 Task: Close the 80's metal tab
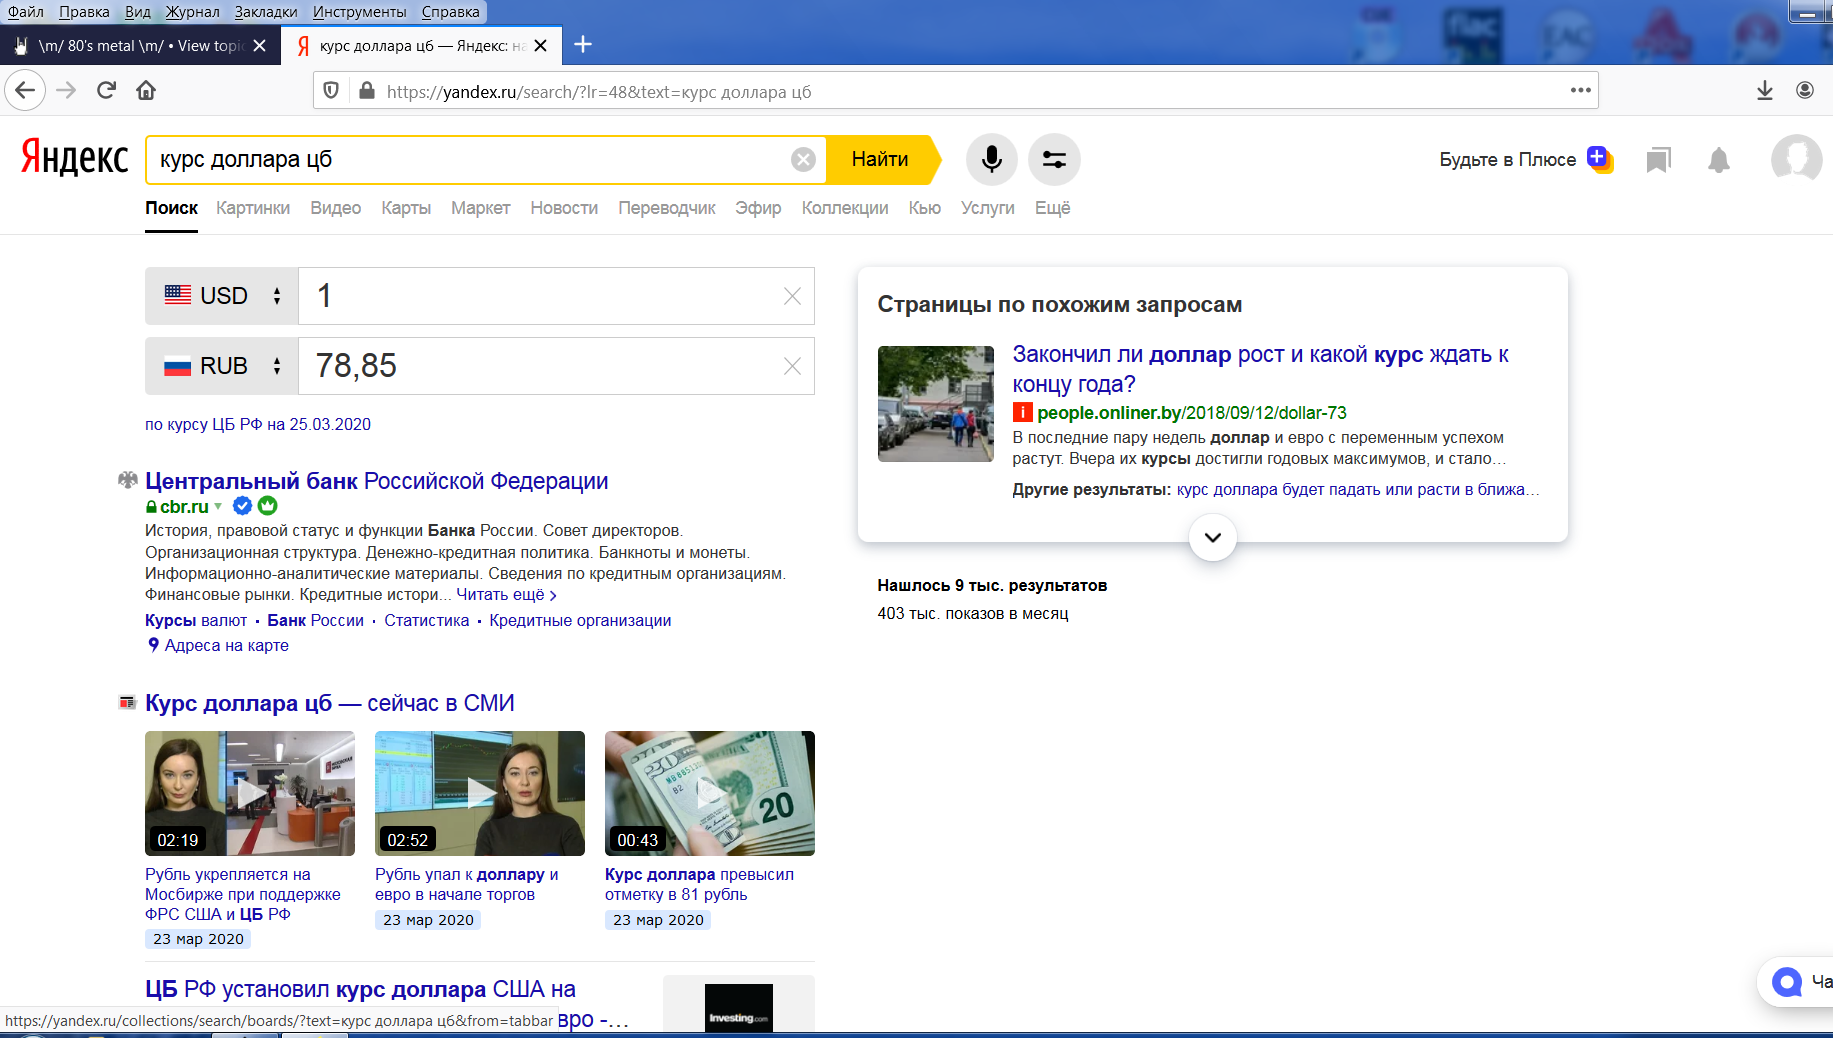click(x=260, y=46)
